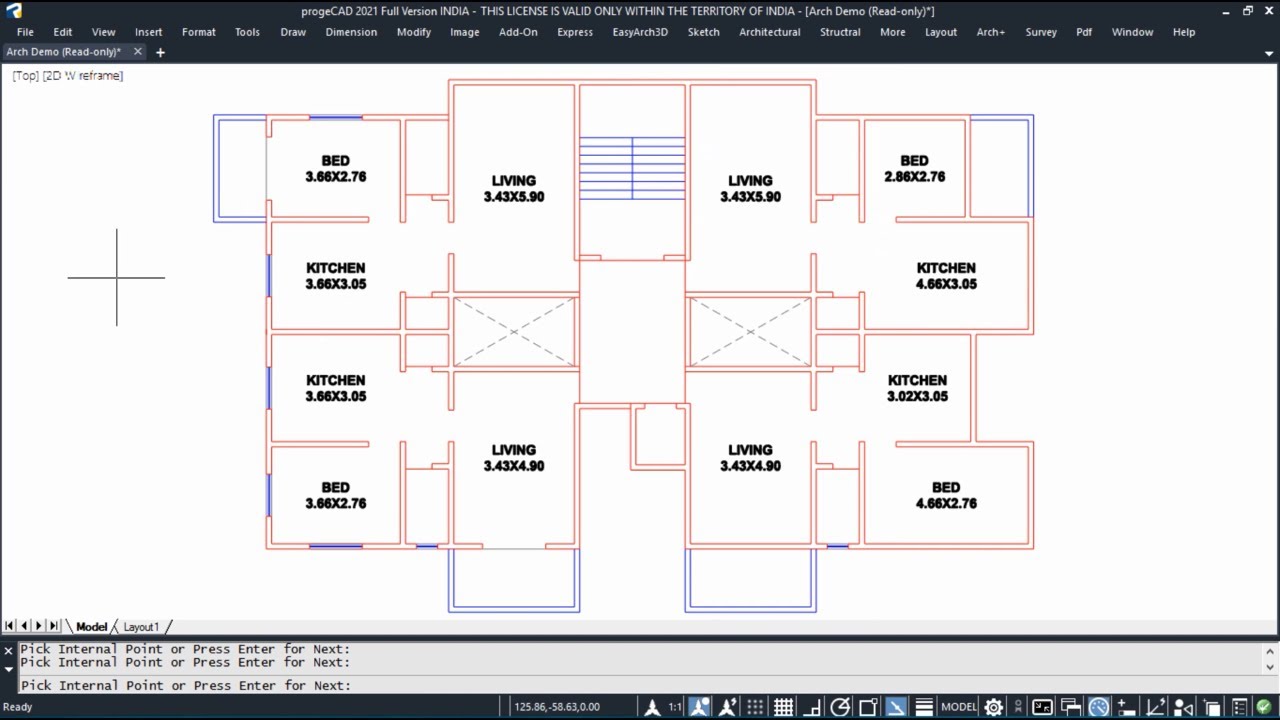Open the Architectural menu
Viewport: 1280px width, 720px height.
769,32
